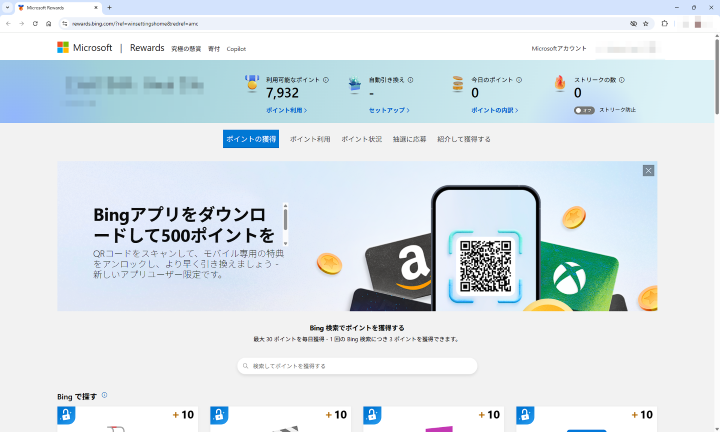Open a new browser tab
This screenshot has width=720, height=432.
click(109, 7)
